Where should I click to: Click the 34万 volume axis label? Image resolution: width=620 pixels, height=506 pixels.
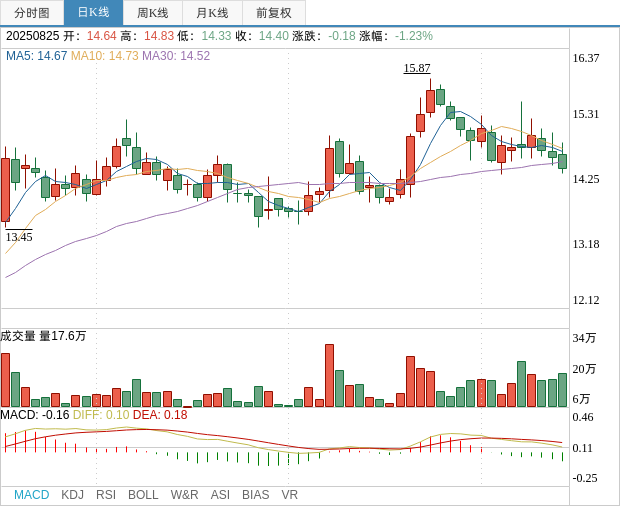point(584,338)
